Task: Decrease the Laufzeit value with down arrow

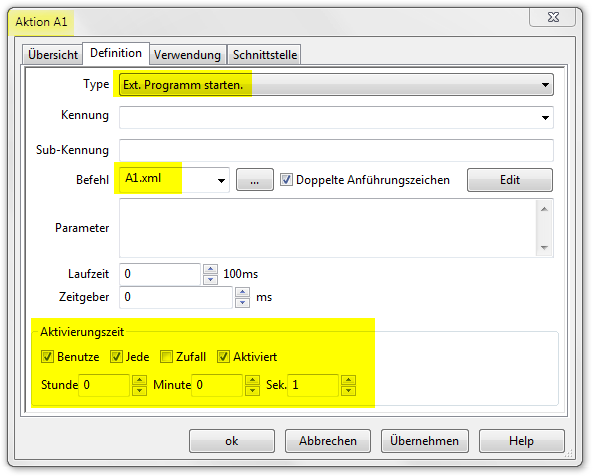Action: [210, 279]
